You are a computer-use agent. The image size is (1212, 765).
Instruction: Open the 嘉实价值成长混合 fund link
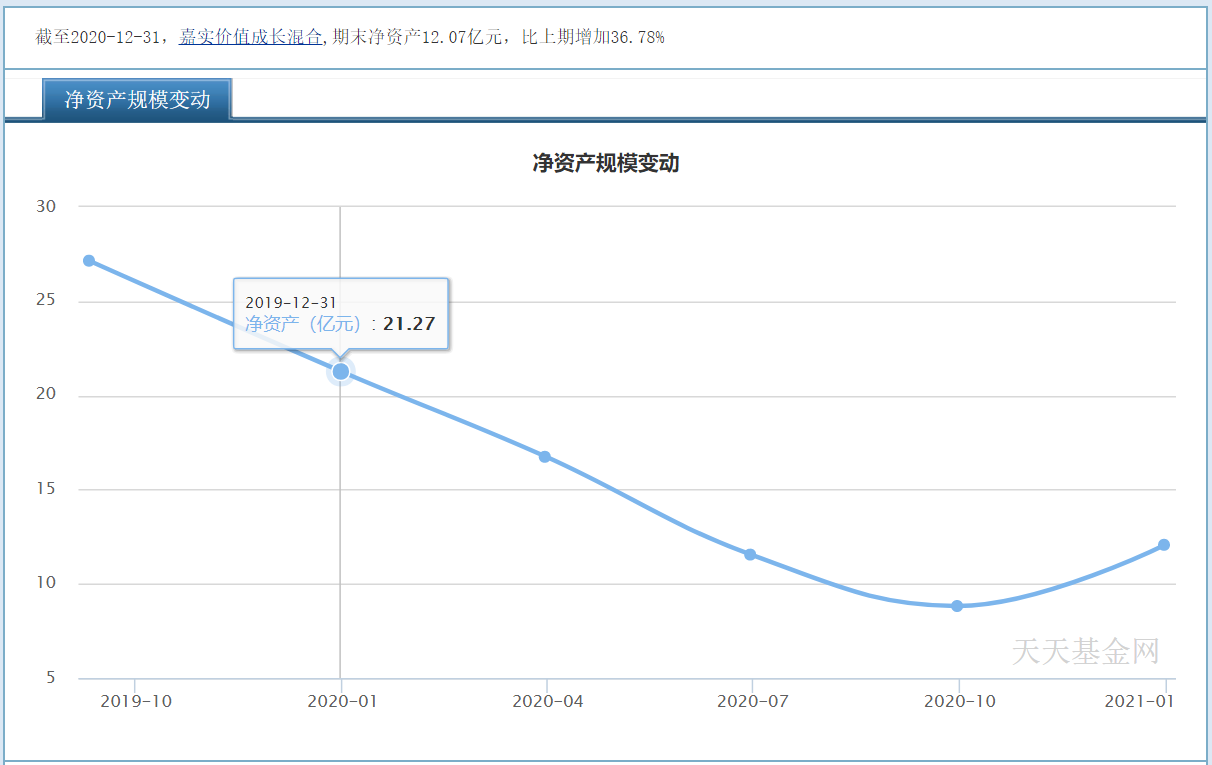click(x=251, y=37)
